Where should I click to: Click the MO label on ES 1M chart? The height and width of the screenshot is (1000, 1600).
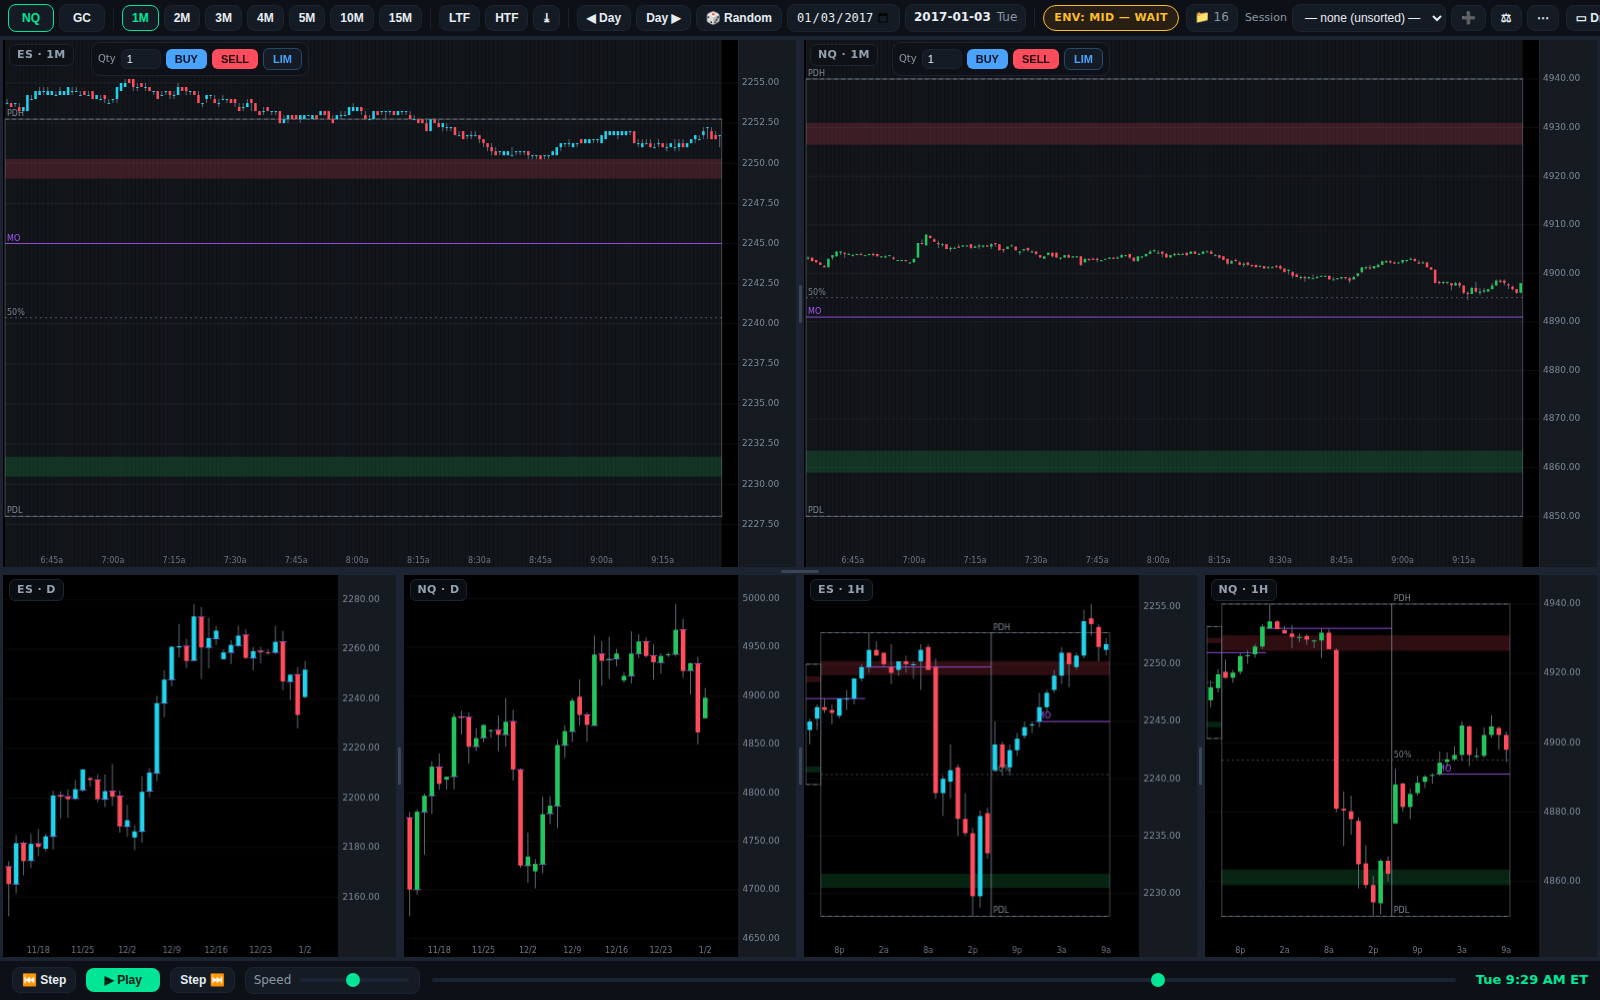[13, 238]
